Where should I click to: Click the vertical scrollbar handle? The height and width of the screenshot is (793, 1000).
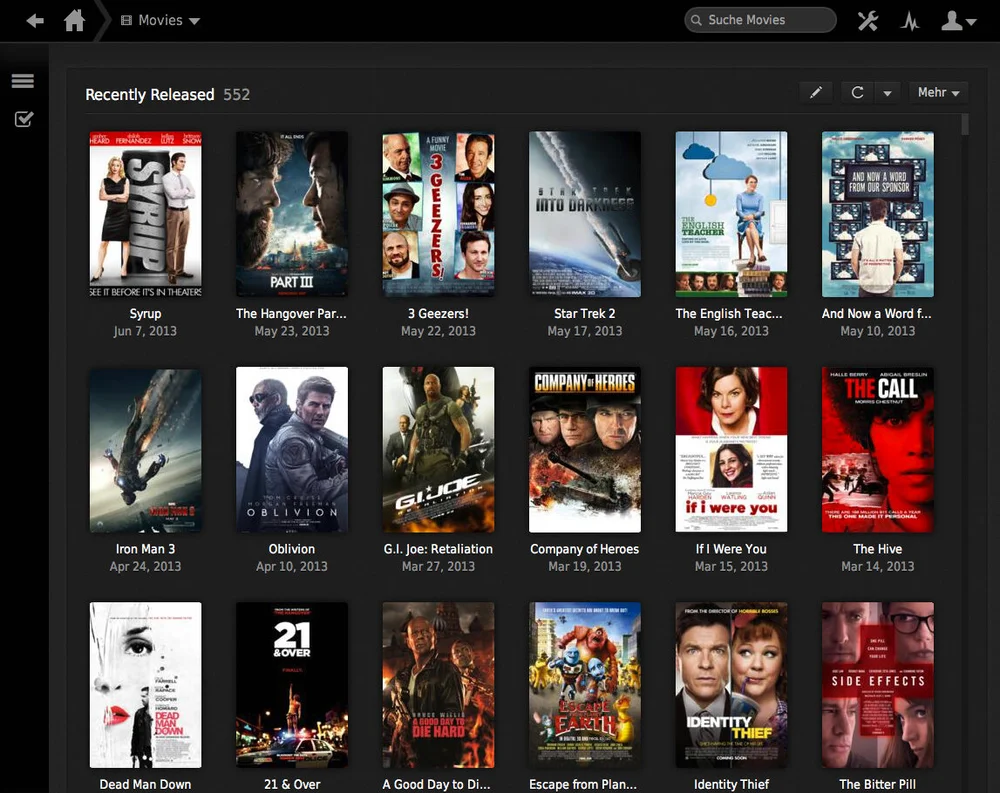pos(965,124)
